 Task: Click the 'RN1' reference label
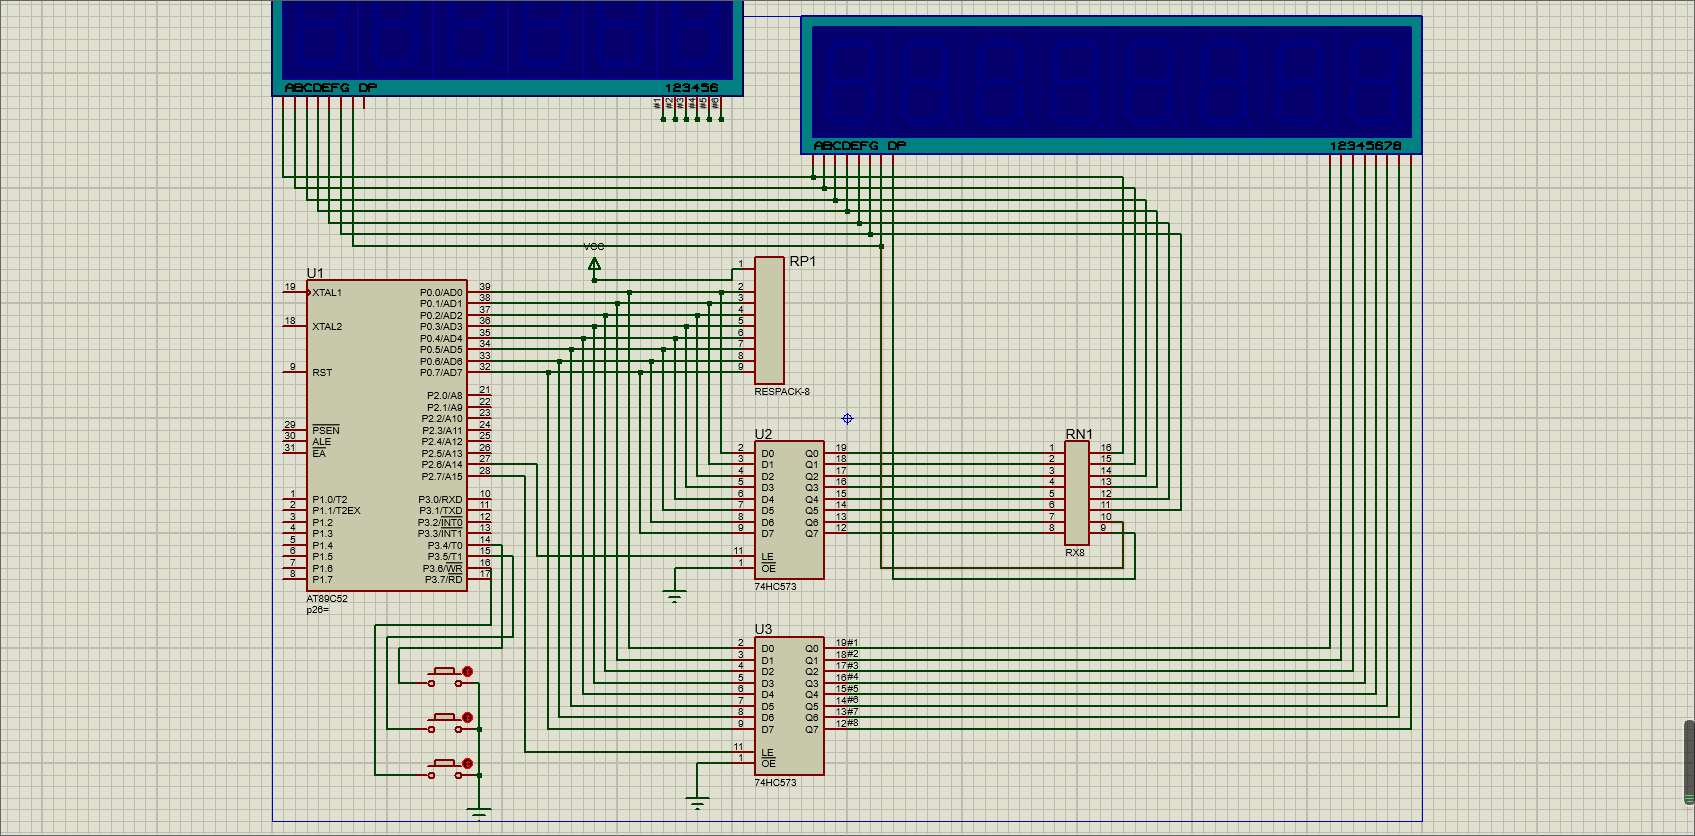[x=1079, y=434]
